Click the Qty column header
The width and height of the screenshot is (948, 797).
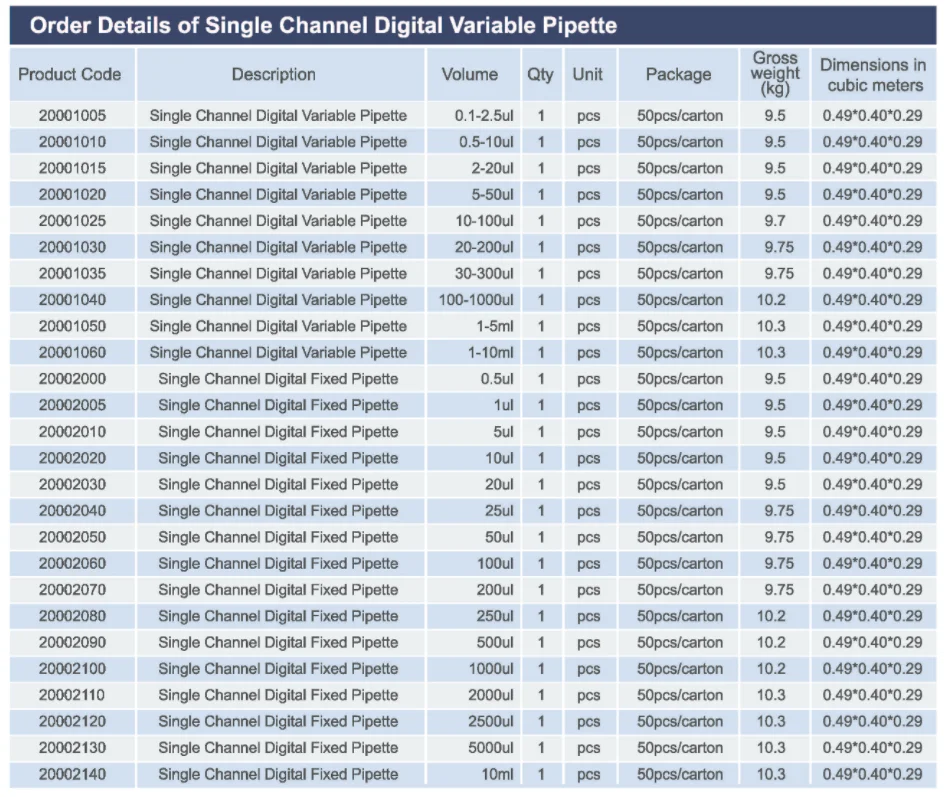click(x=540, y=74)
